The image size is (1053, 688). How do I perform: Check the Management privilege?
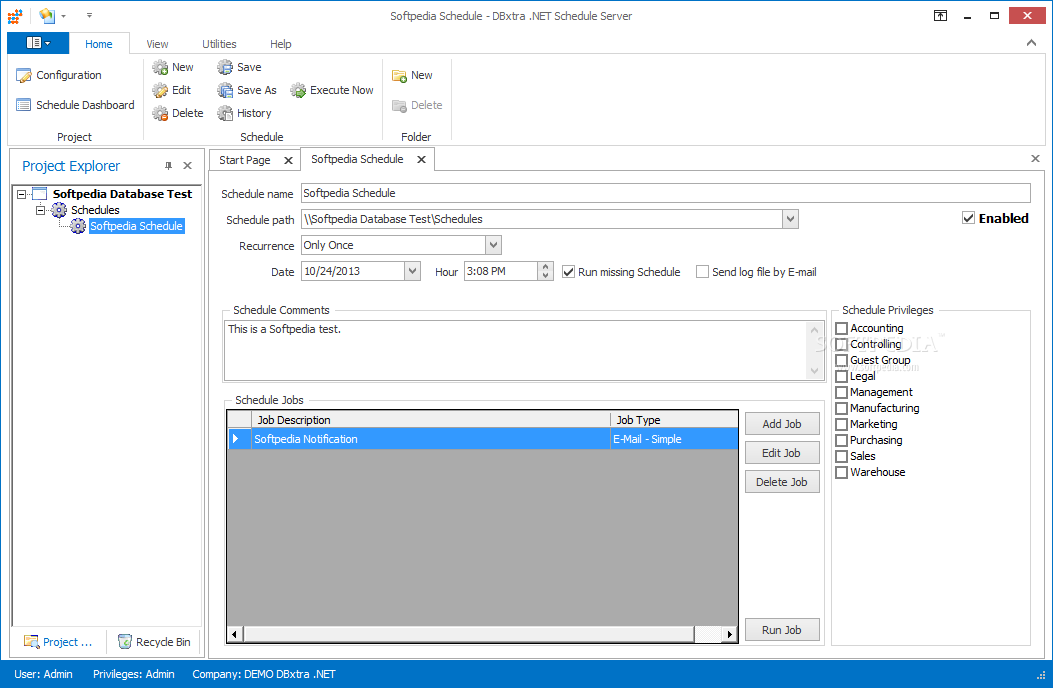(x=841, y=392)
